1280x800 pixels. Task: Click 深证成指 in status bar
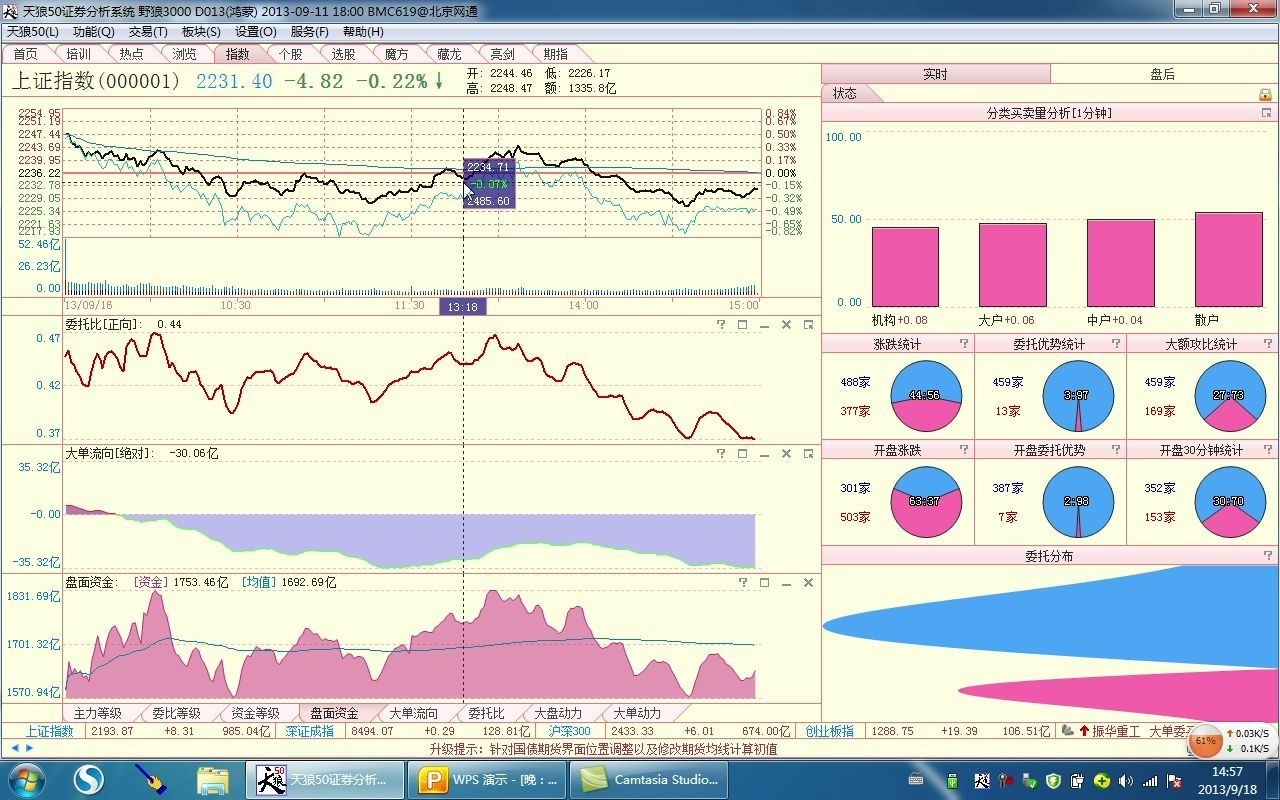tap(310, 731)
